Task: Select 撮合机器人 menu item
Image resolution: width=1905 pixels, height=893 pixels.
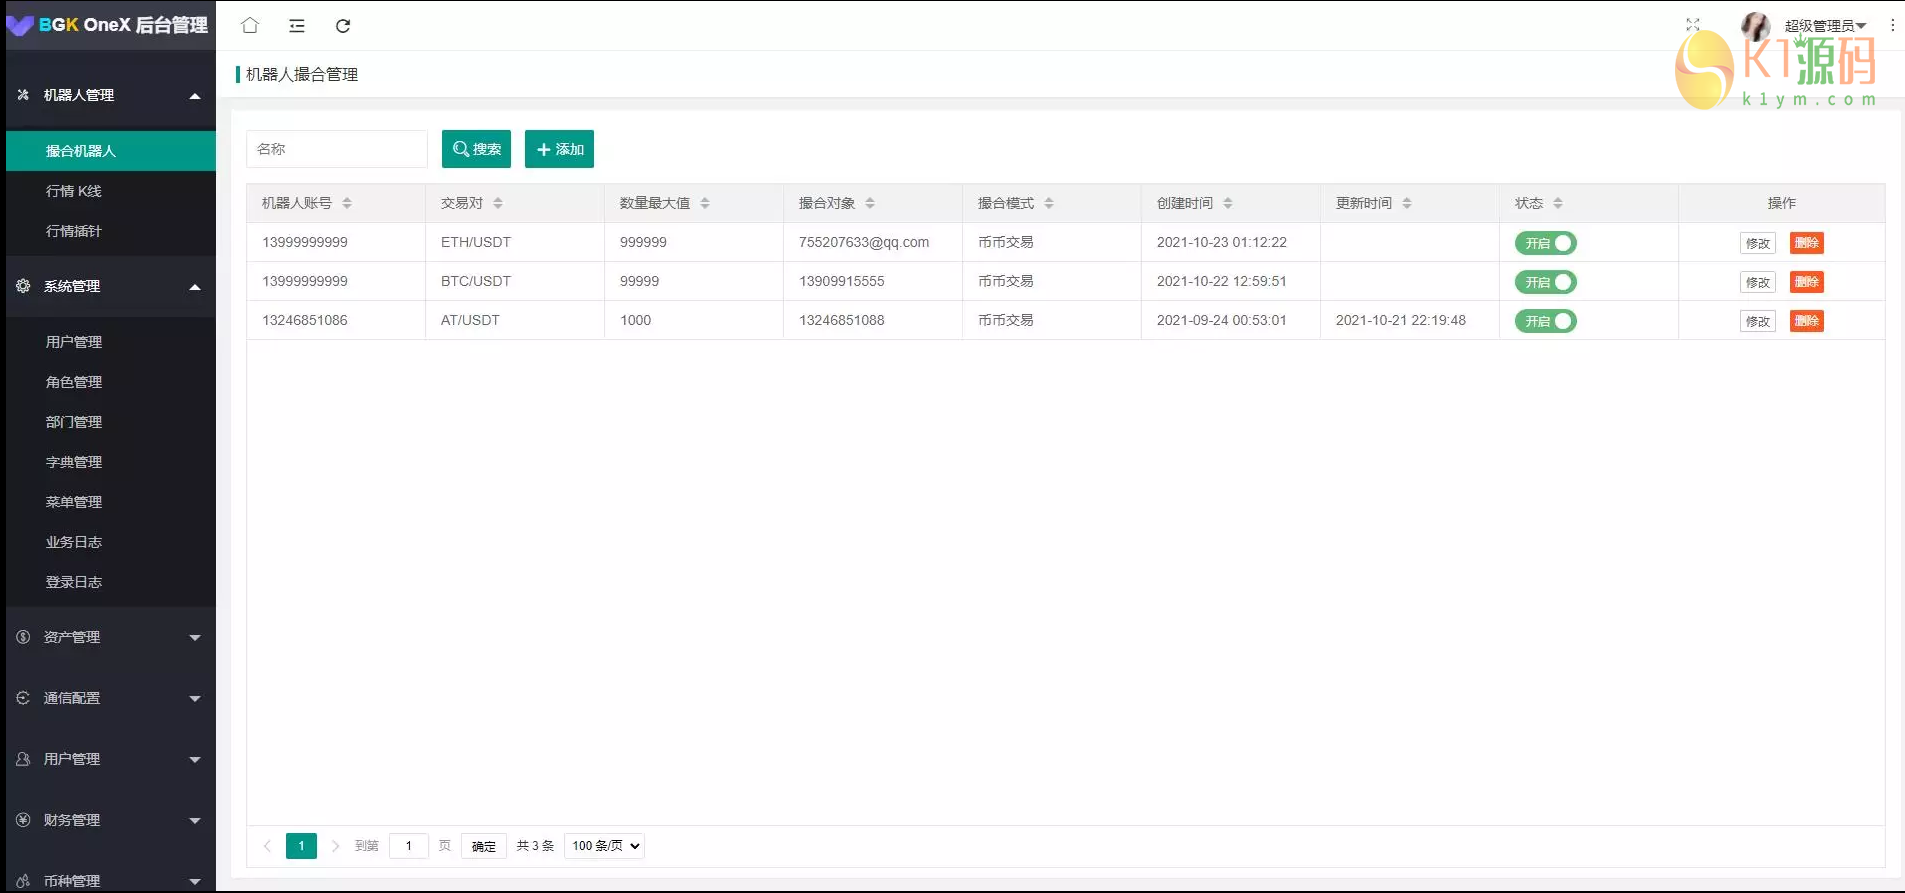Action: 111,151
